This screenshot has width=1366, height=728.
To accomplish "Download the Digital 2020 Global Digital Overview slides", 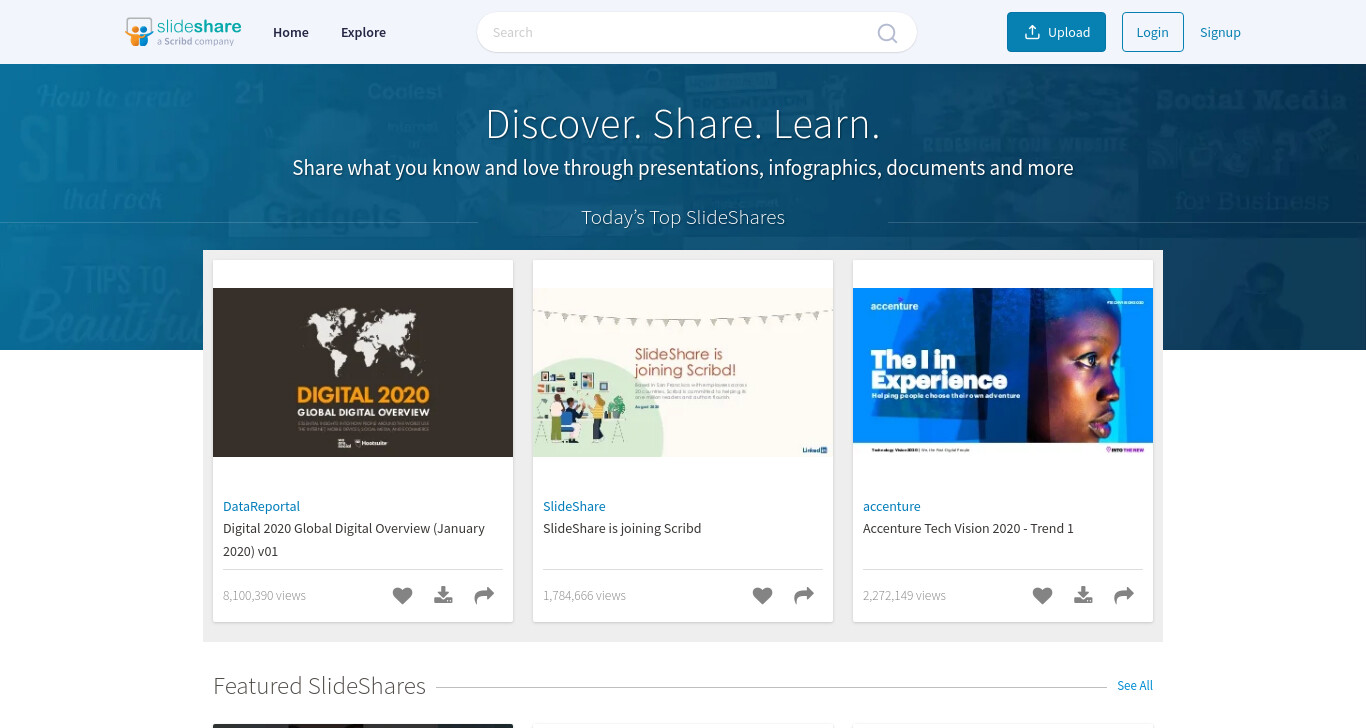I will pos(443,595).
